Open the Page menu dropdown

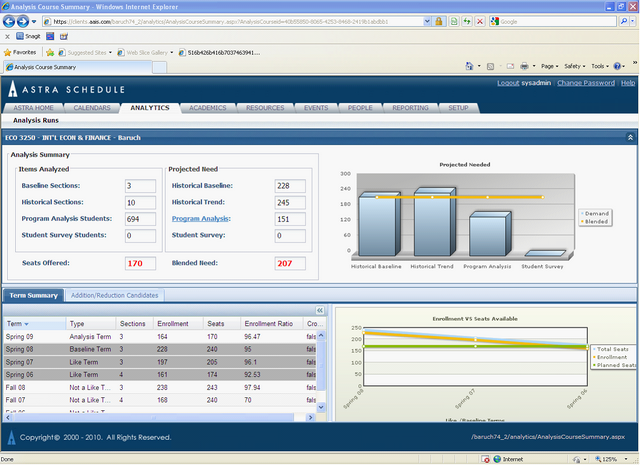[x=549, y=66]
